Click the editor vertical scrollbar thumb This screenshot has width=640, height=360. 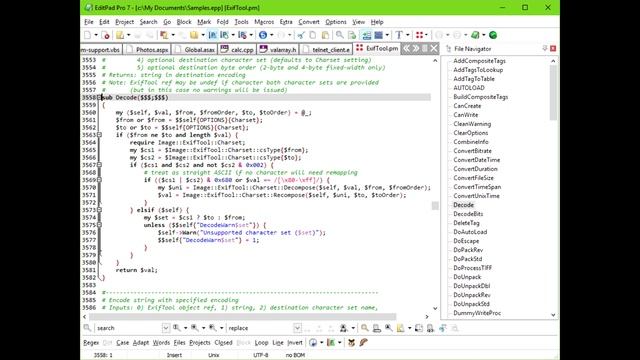435,205
